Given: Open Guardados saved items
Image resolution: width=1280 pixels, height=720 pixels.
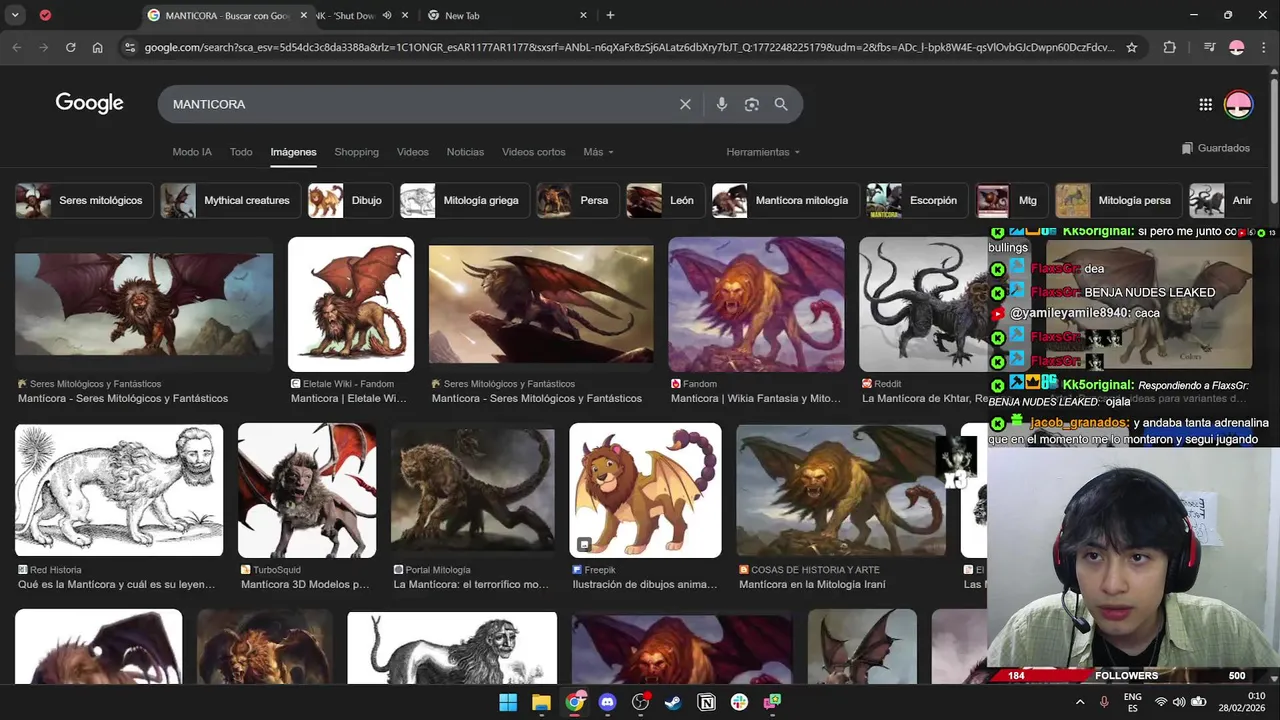Looking at the screenshot, I should pos(1215,148).
